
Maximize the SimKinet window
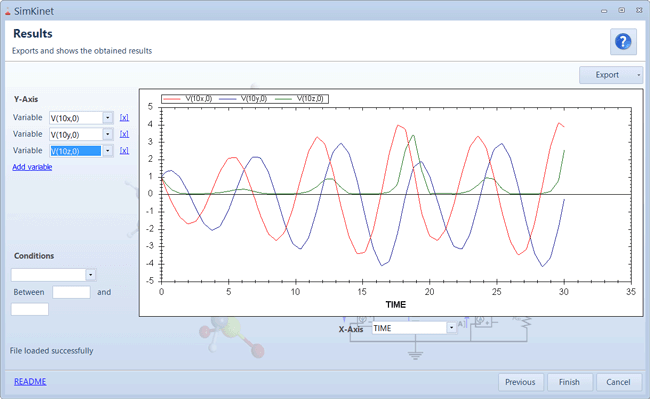[621, 11]
